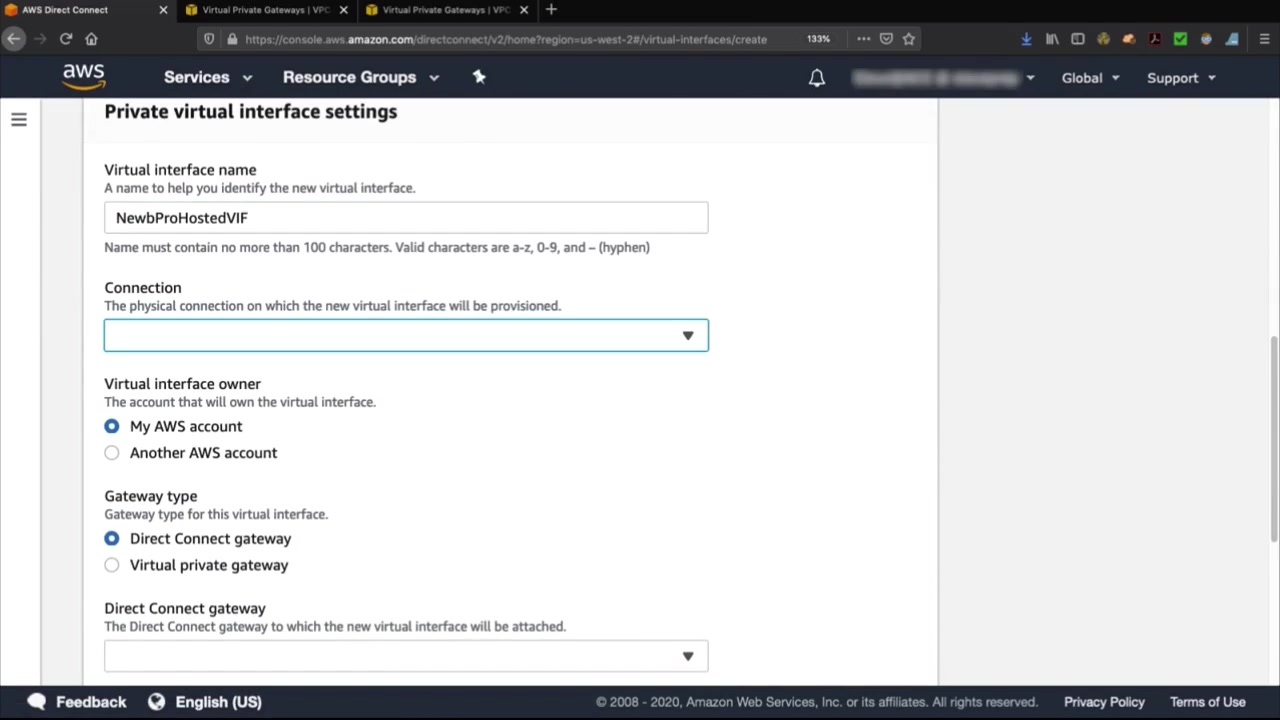Click the Feedback speech bubble icon
The image size is (1280, 720).
[x=37, y=702]
